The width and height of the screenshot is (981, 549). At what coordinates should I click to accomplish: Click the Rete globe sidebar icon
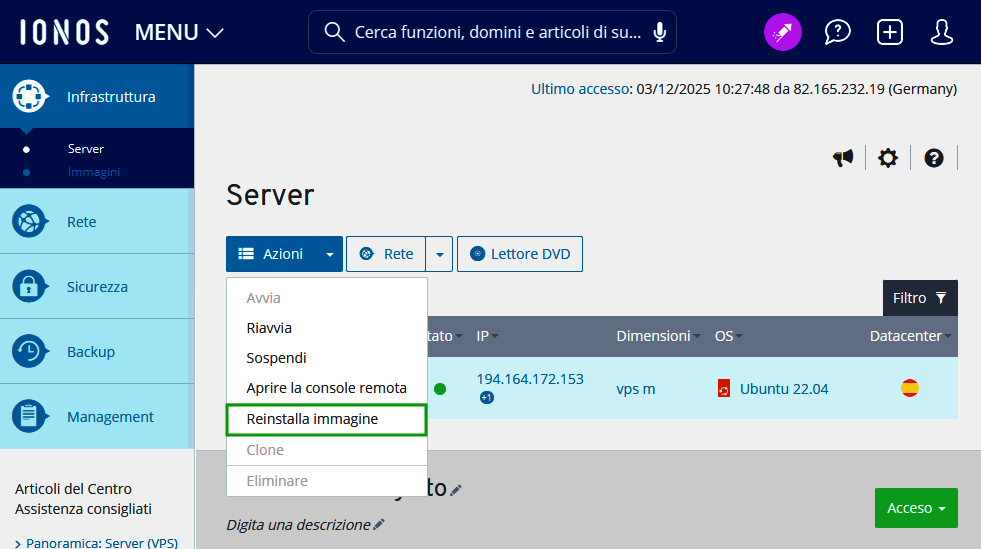coord(29,221)
